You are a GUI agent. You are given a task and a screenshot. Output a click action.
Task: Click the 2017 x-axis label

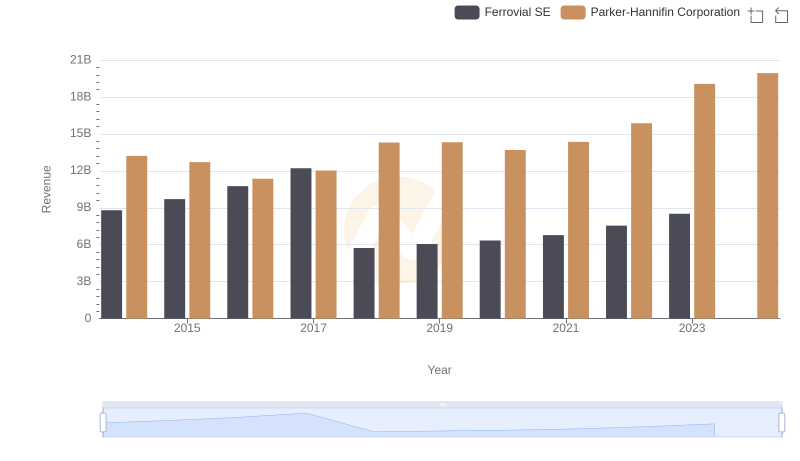click(313, 328)
